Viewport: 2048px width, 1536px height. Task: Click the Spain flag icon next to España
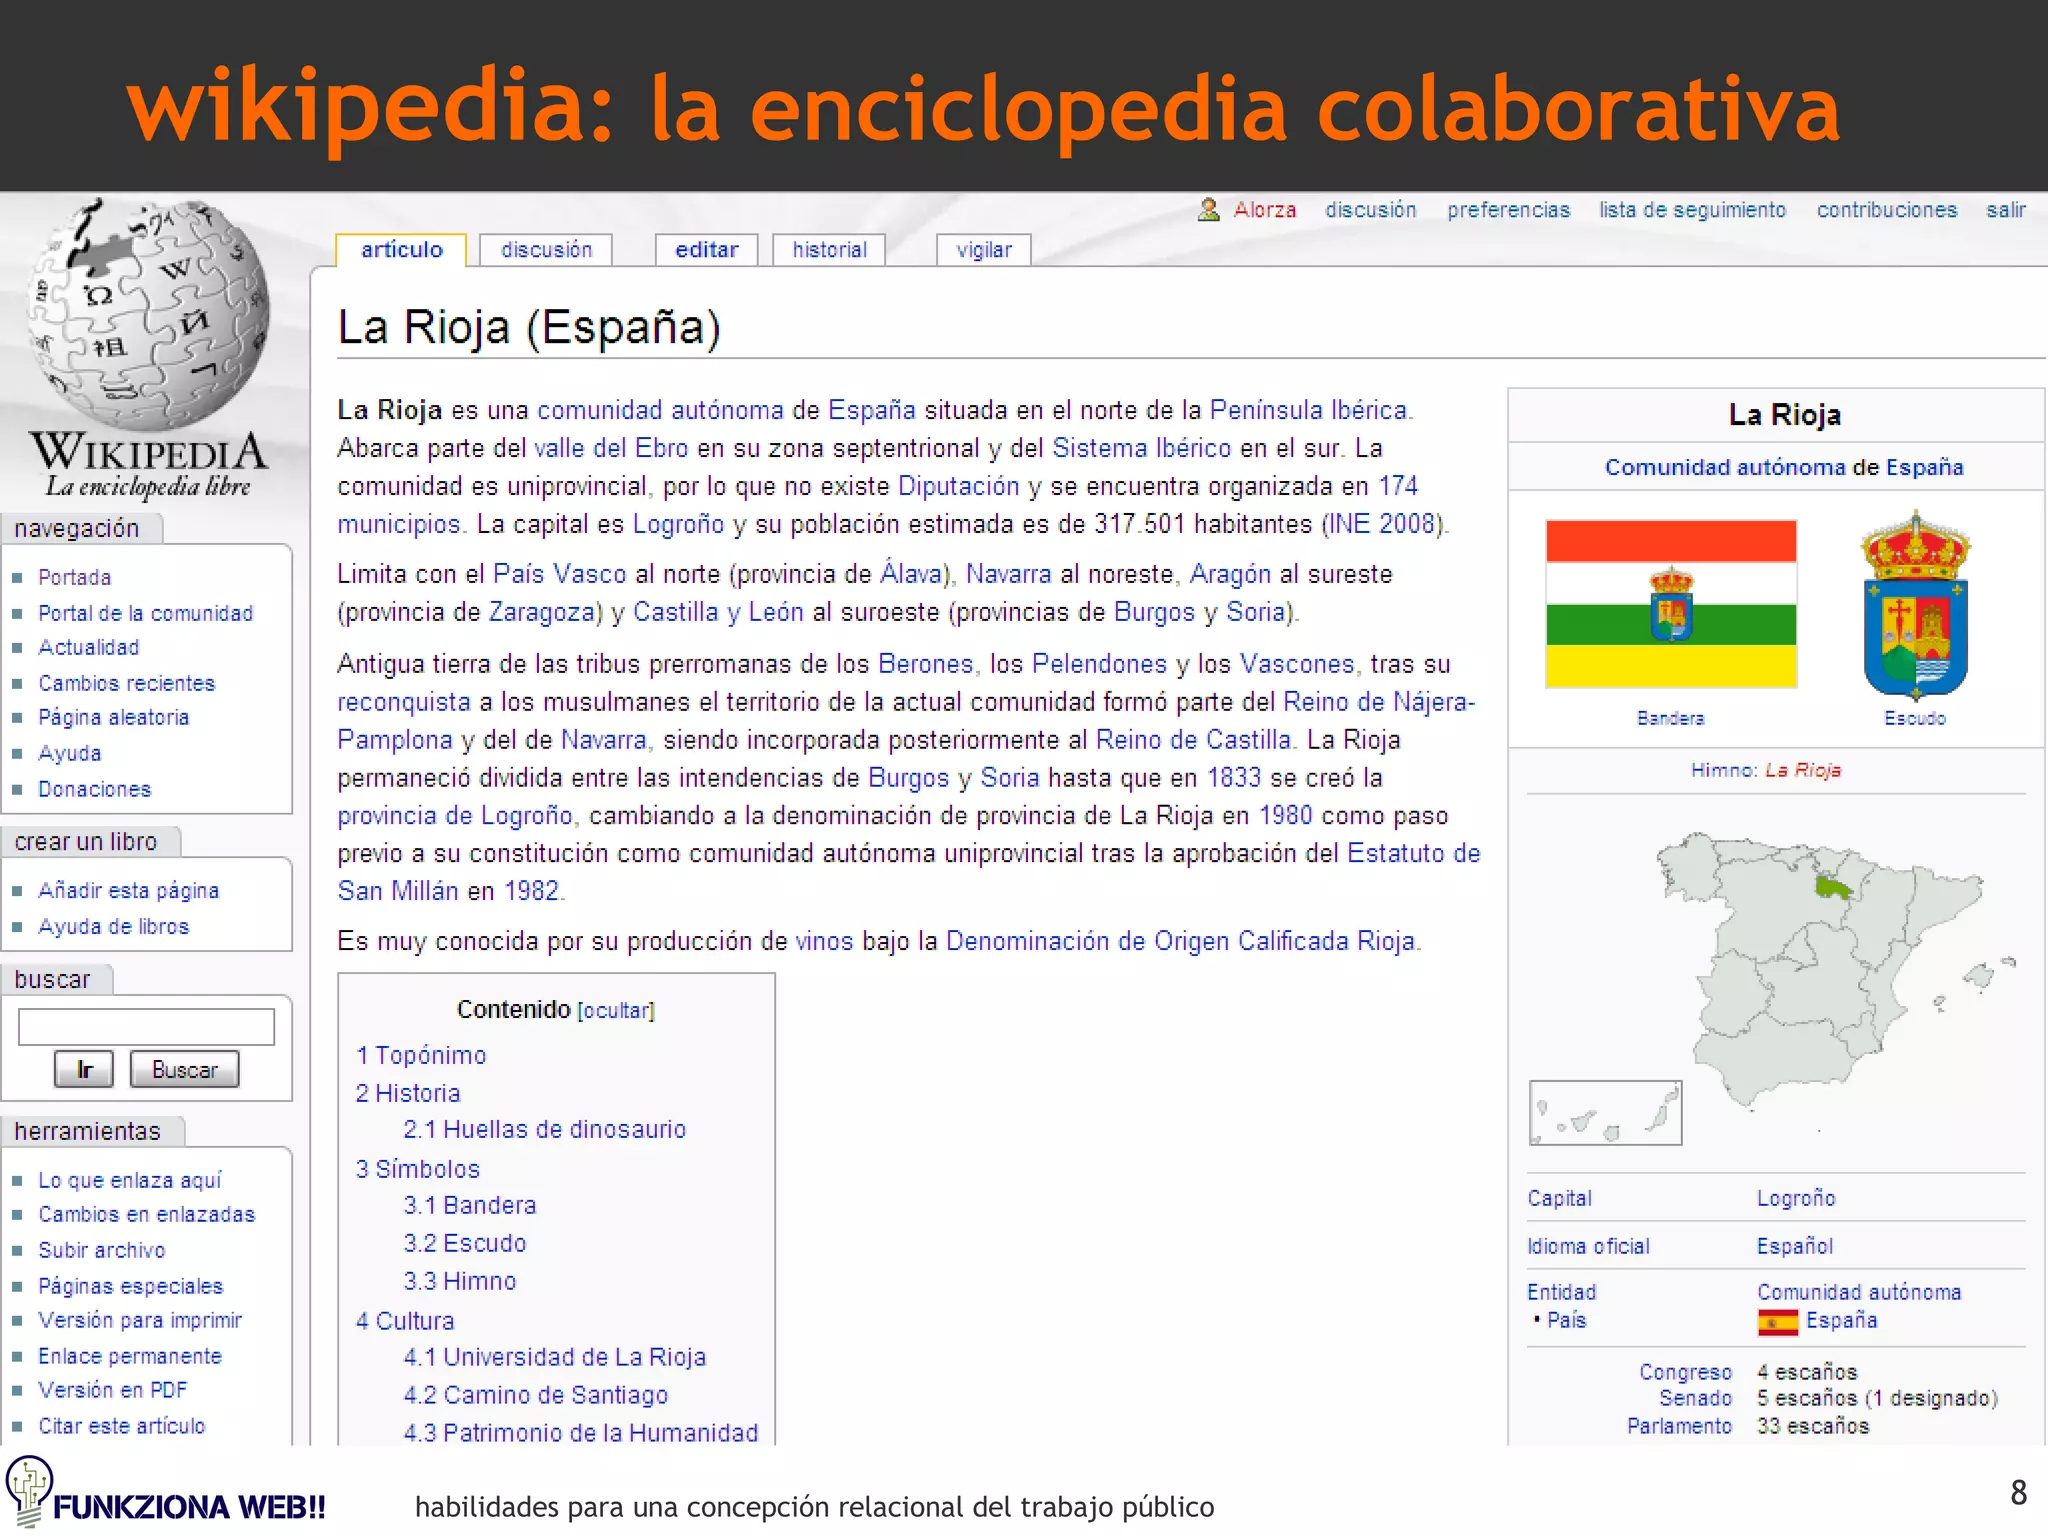coord(1778,1322)
